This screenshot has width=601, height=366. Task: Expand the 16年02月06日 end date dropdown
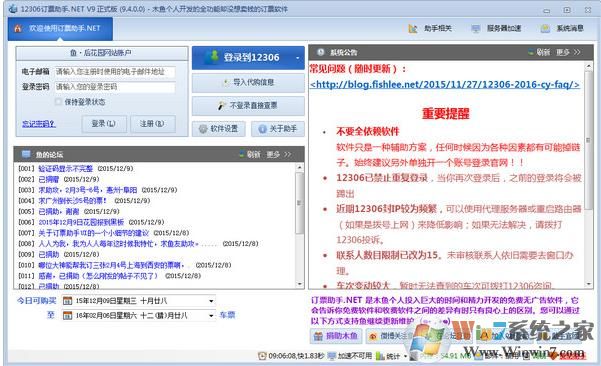211,315
